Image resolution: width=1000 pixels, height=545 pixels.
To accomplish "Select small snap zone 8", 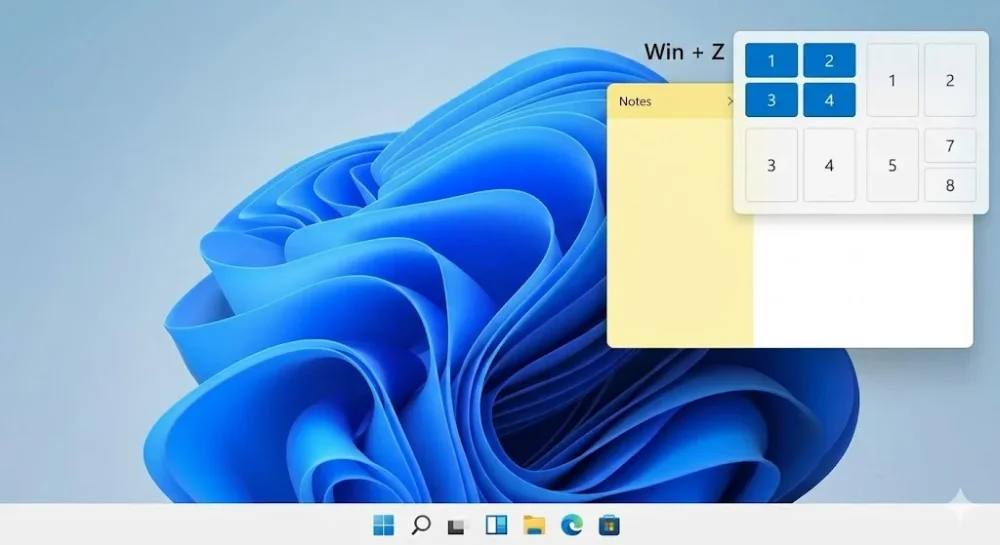I will coord(949,185).
